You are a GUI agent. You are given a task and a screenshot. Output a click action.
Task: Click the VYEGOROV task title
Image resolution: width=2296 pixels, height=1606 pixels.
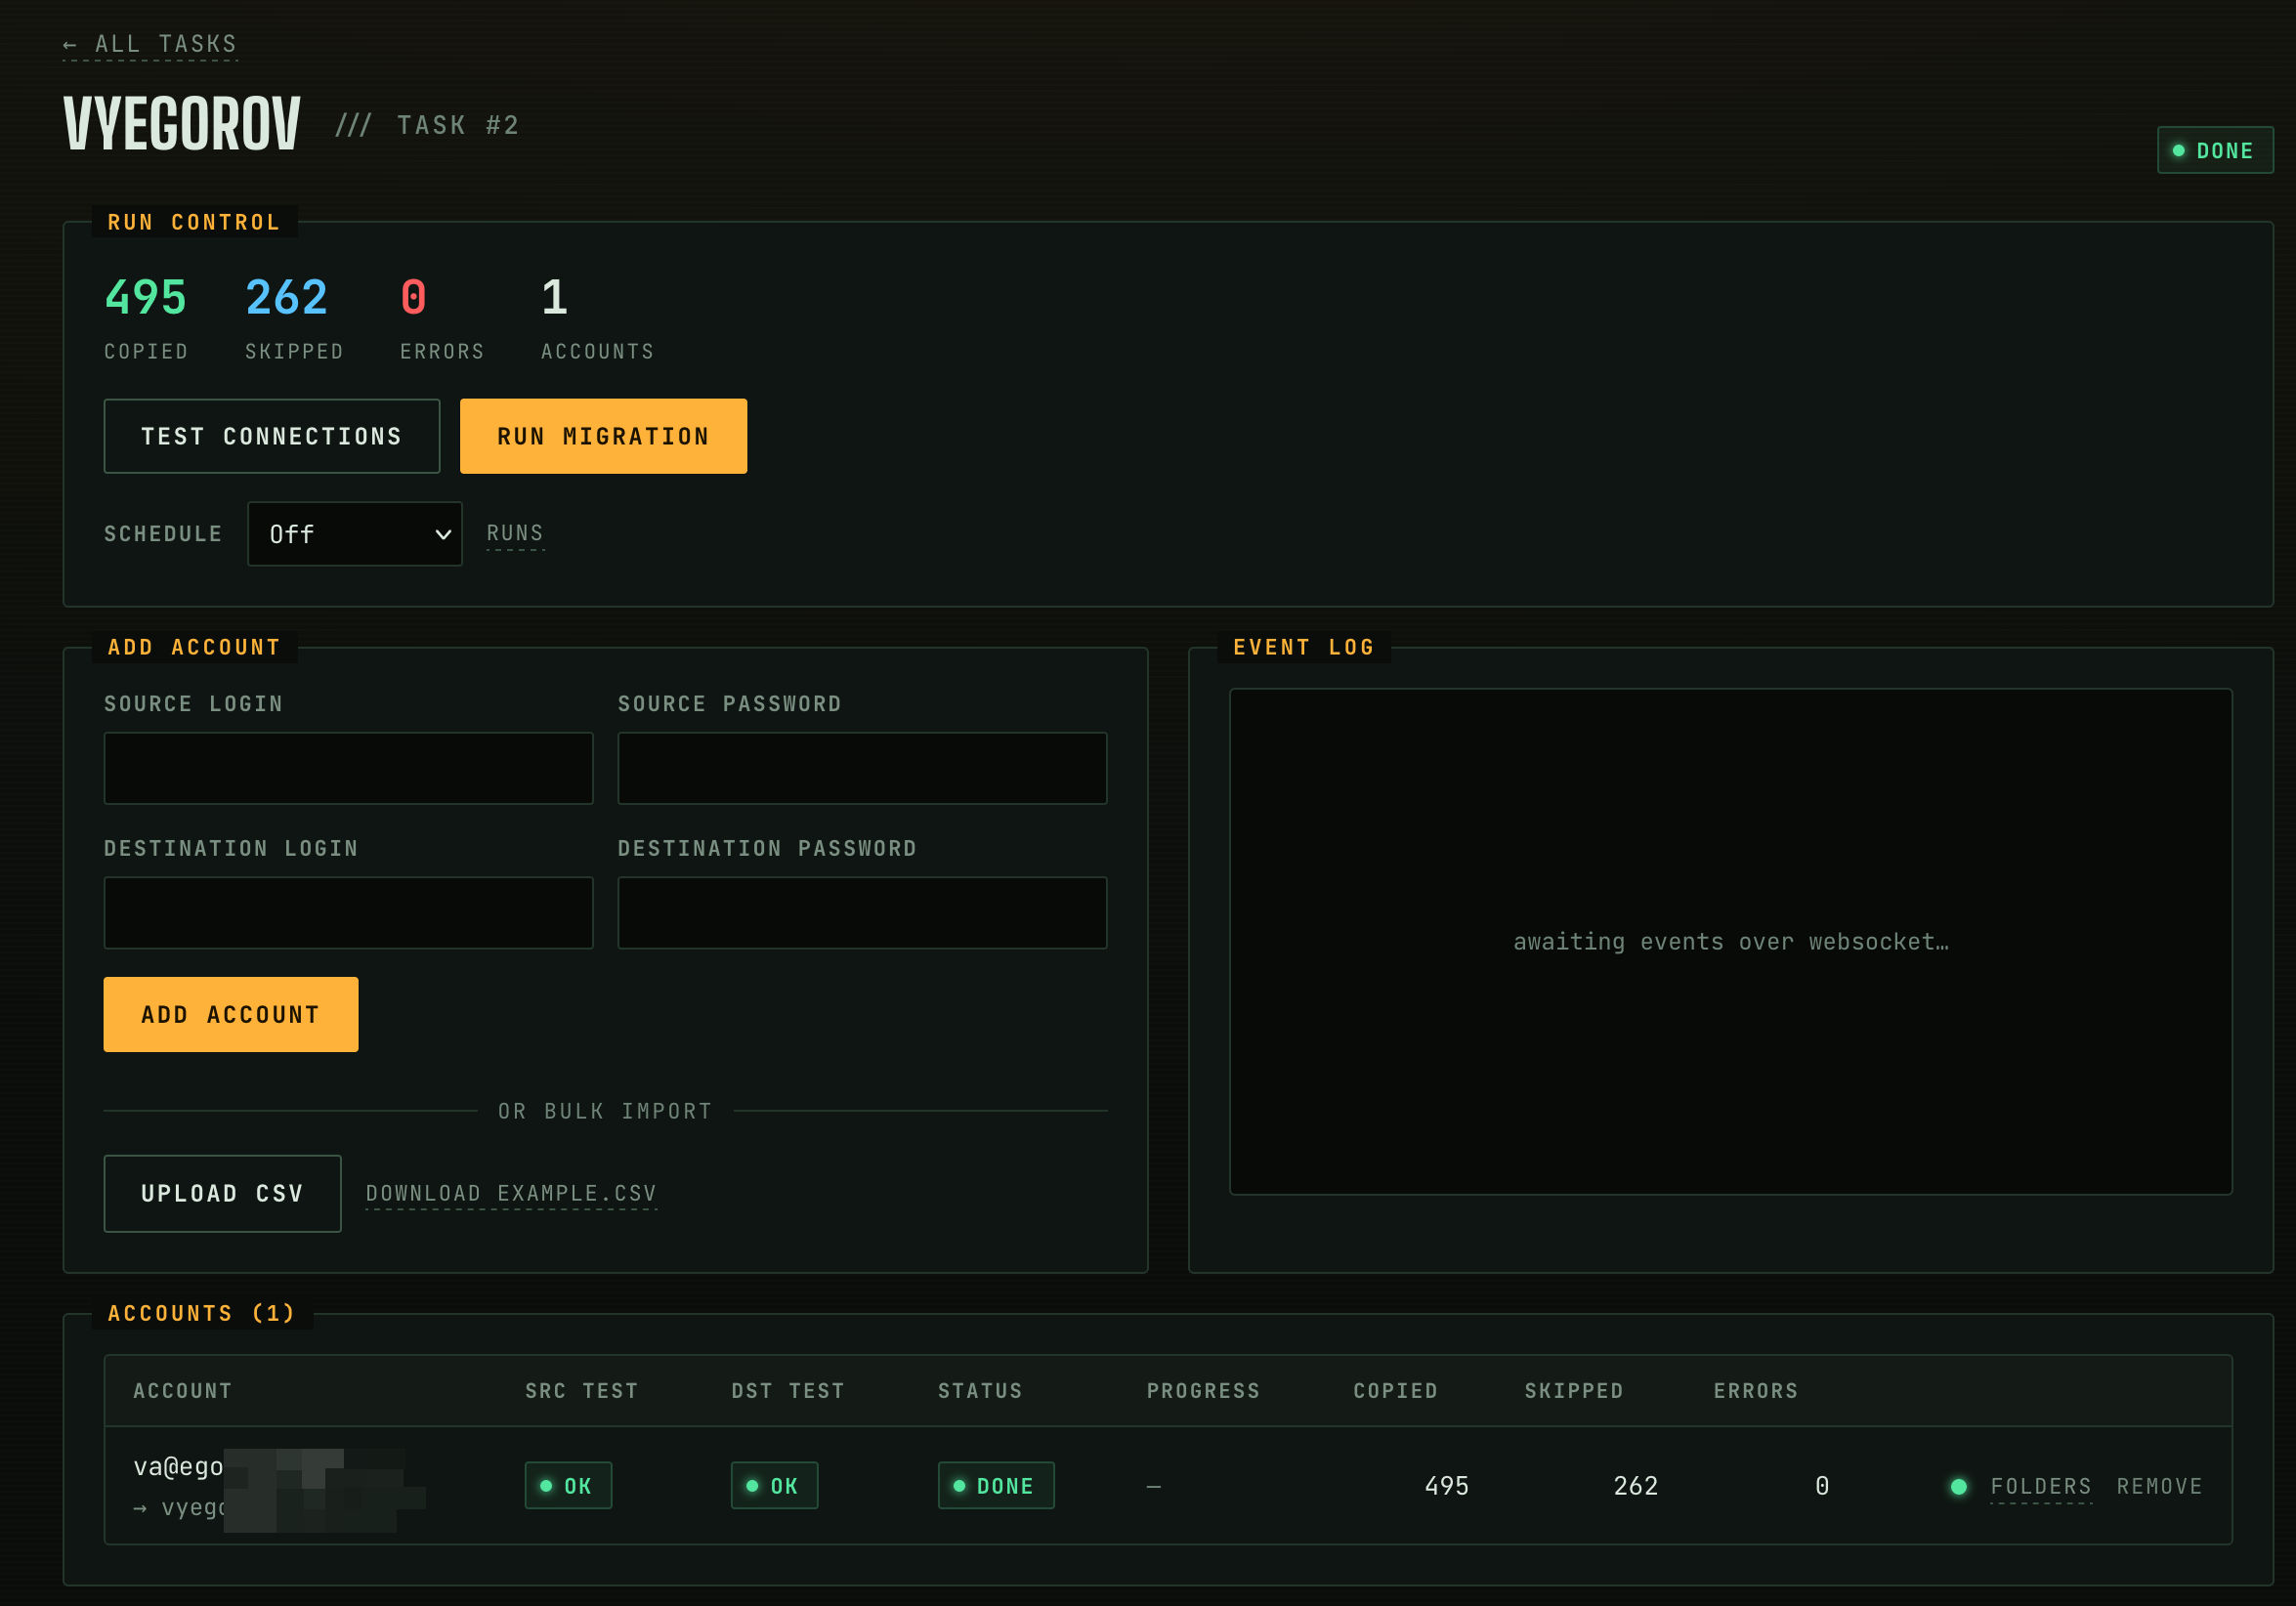181,124
